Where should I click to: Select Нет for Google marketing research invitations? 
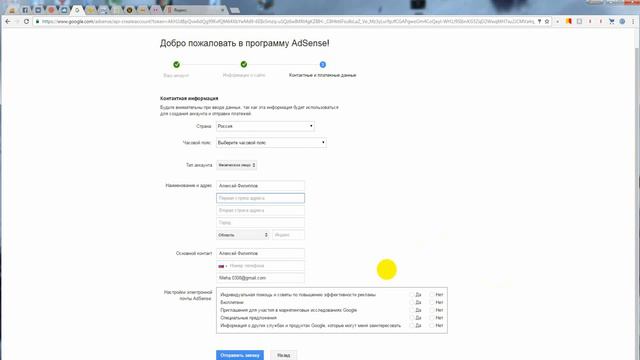pos(432,310)
